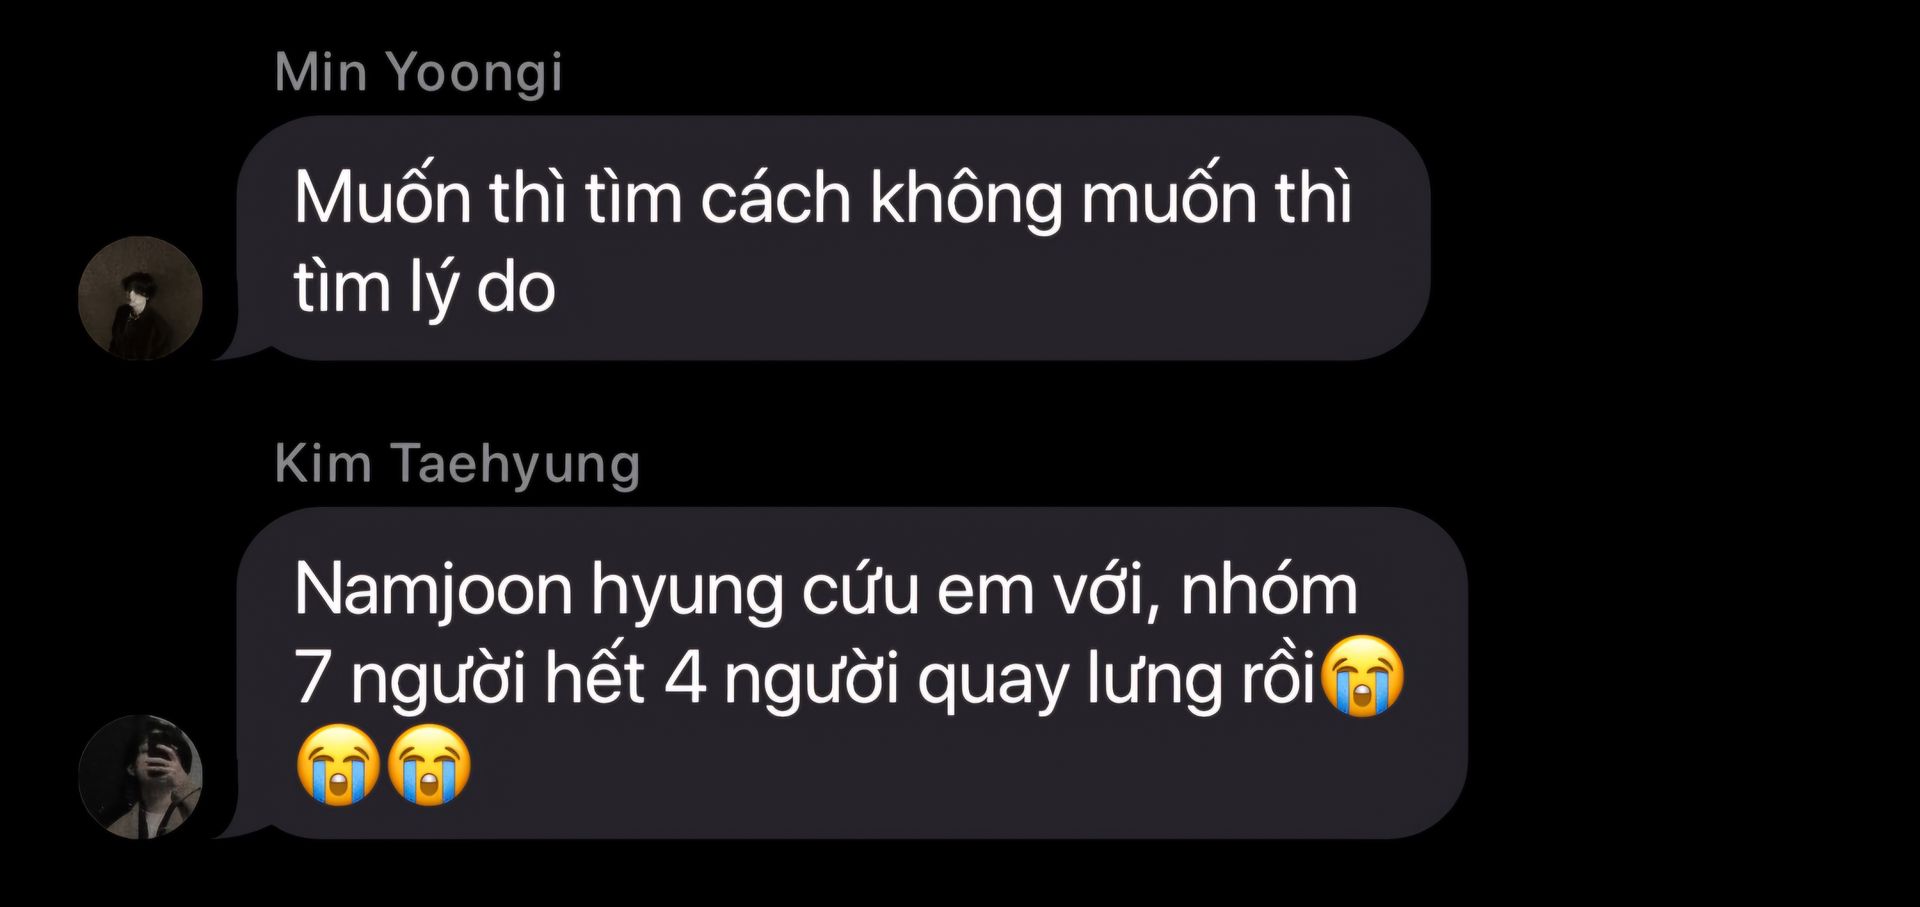Click the number 7 in Taehyung's message

[x=312, y=679]
